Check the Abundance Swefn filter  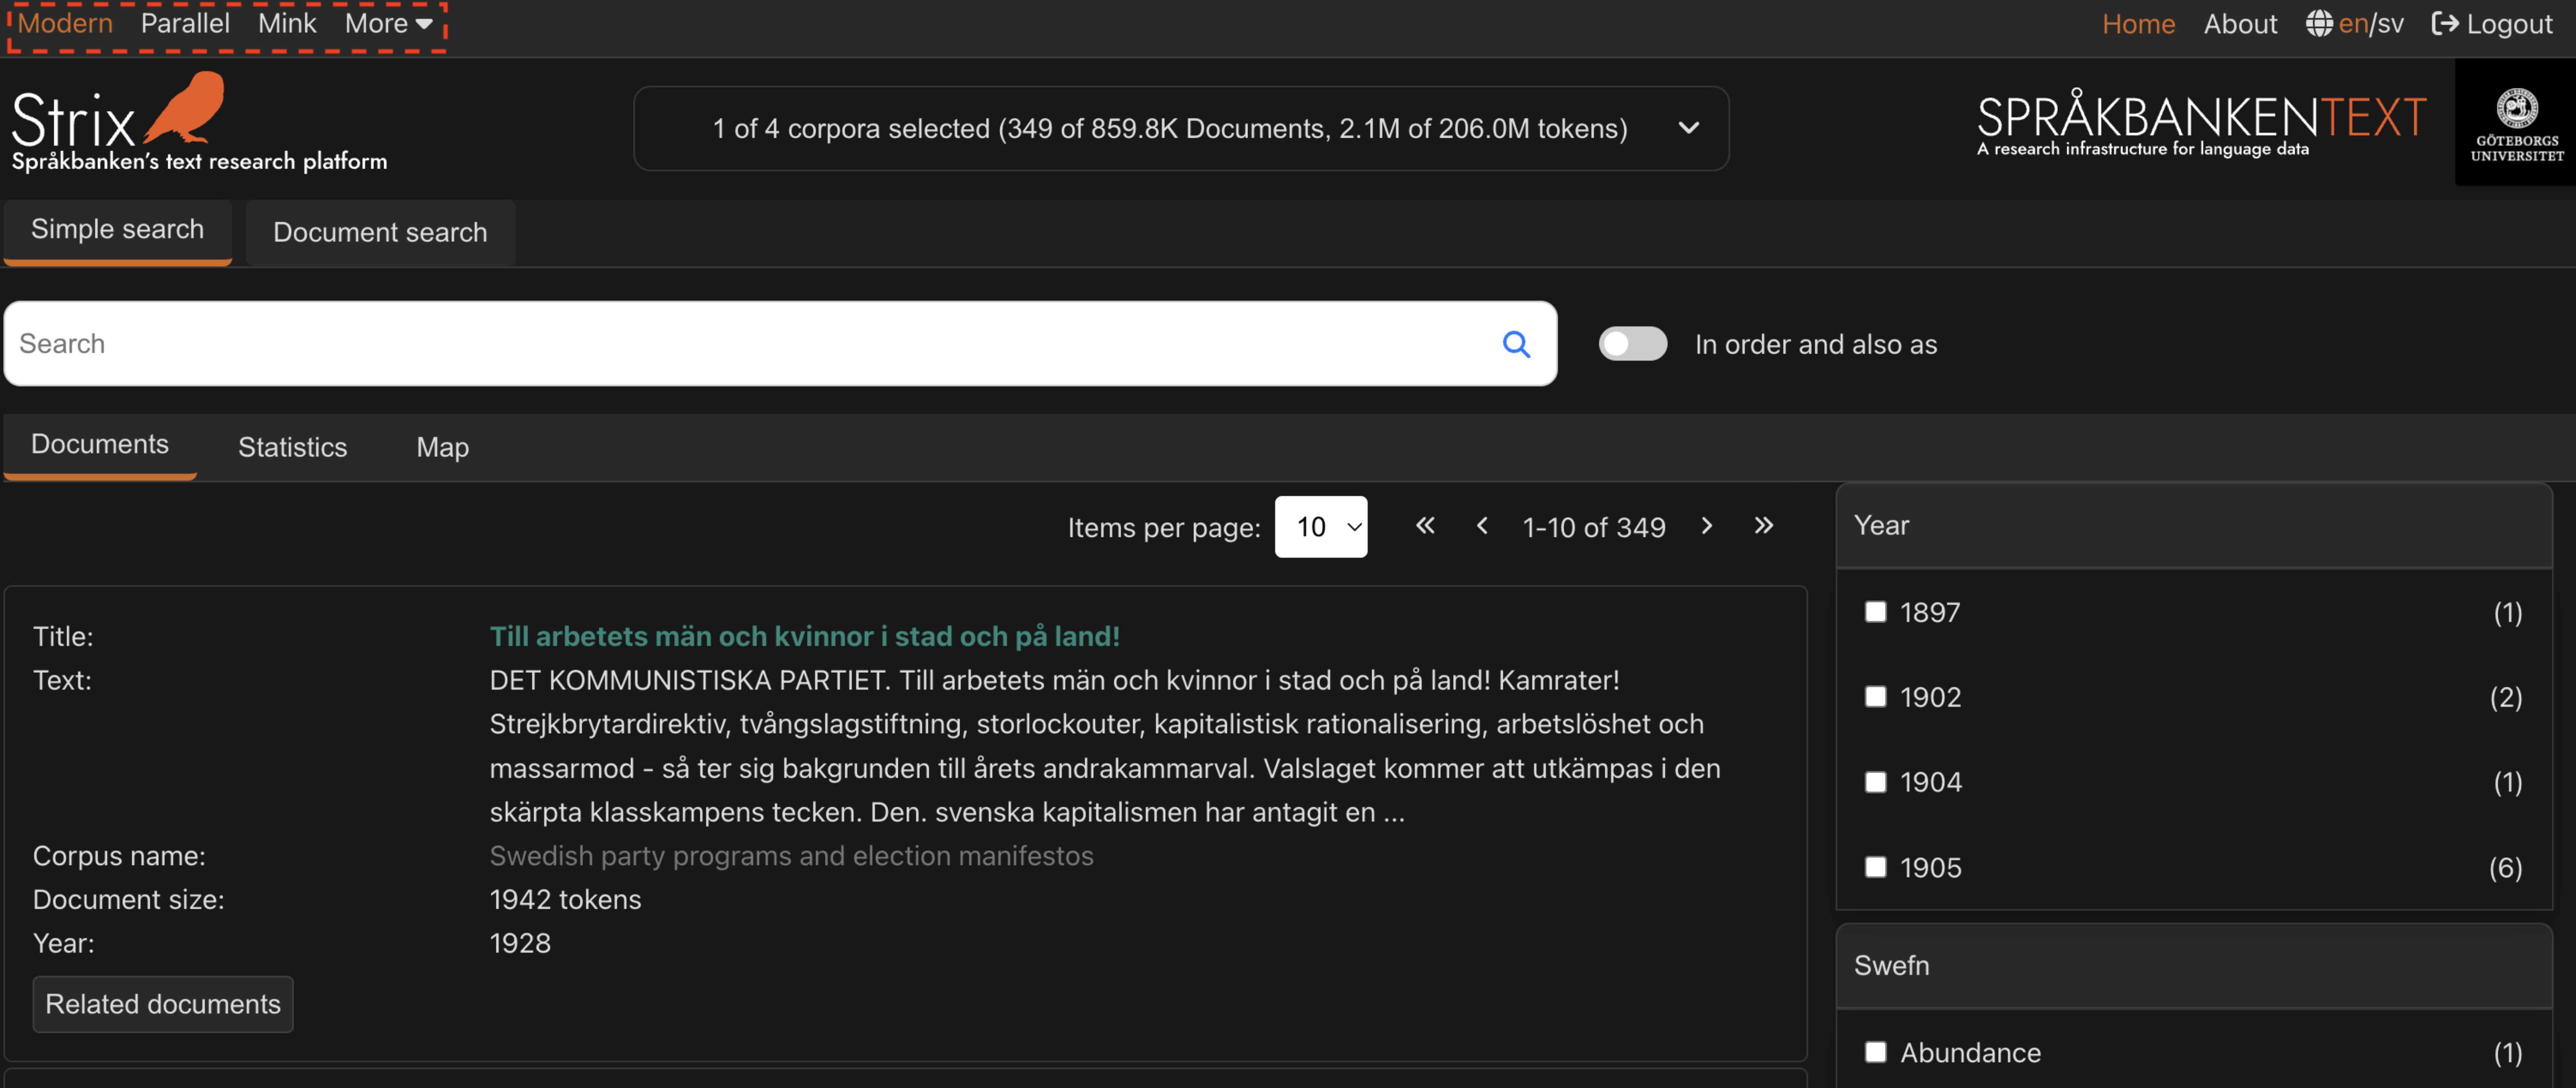pyautogui.click(x=1875, y=1052)
